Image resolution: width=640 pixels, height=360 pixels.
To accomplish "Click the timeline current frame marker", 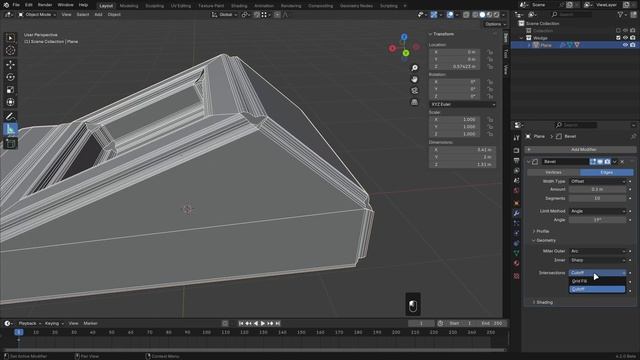I will 19,332.
